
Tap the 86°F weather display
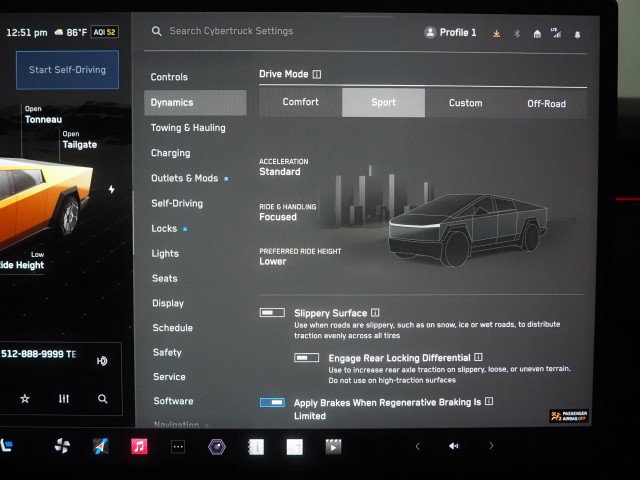(x=71, y=32)
